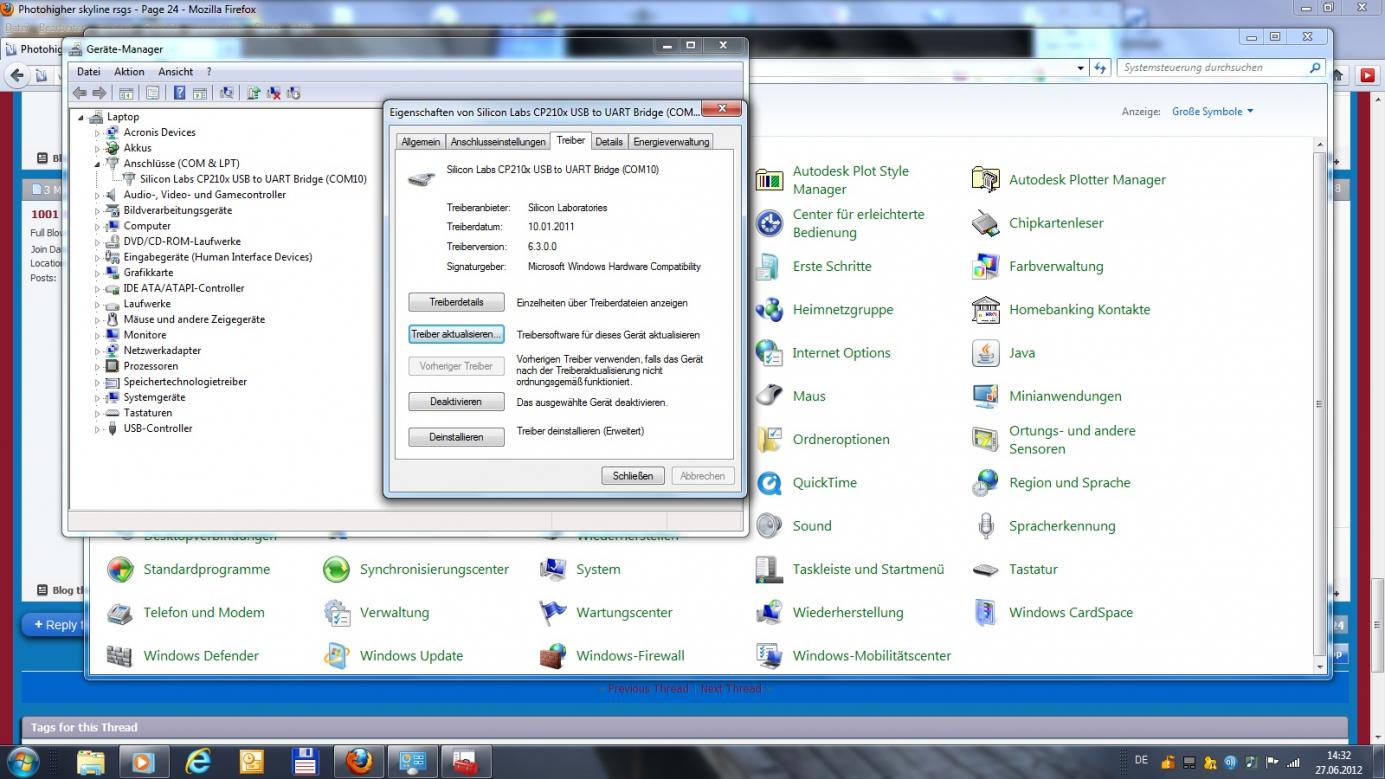Open Anzeige Große Symbole dropdown
The height and width of the screenshot is (779, 1385).
tap(1212, 112)
